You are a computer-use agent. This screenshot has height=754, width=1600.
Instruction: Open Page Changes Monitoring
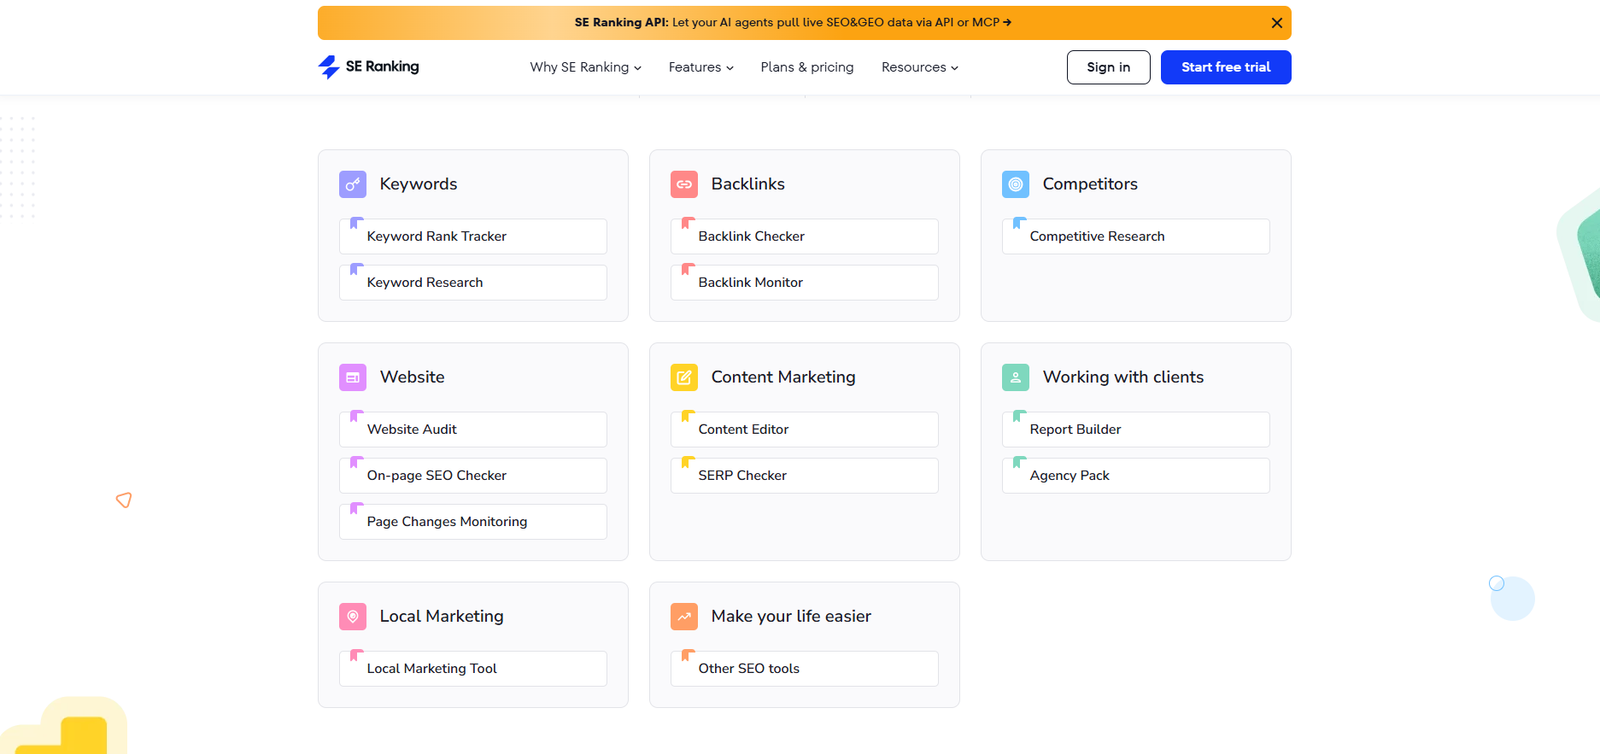point(473,521)
